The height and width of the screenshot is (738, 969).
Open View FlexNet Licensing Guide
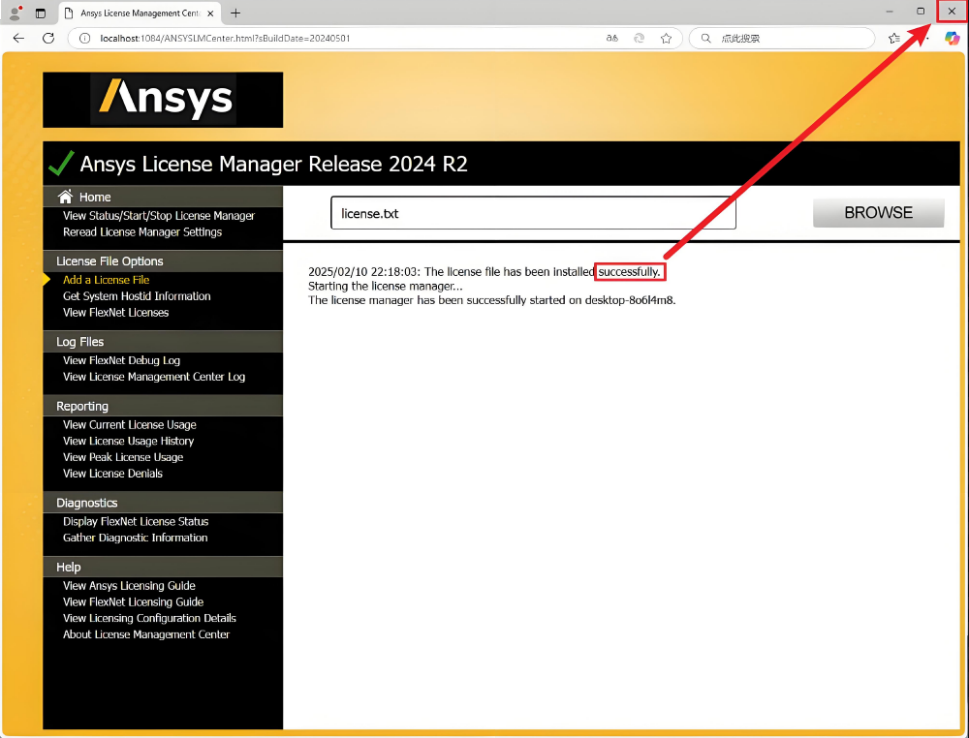133,602
